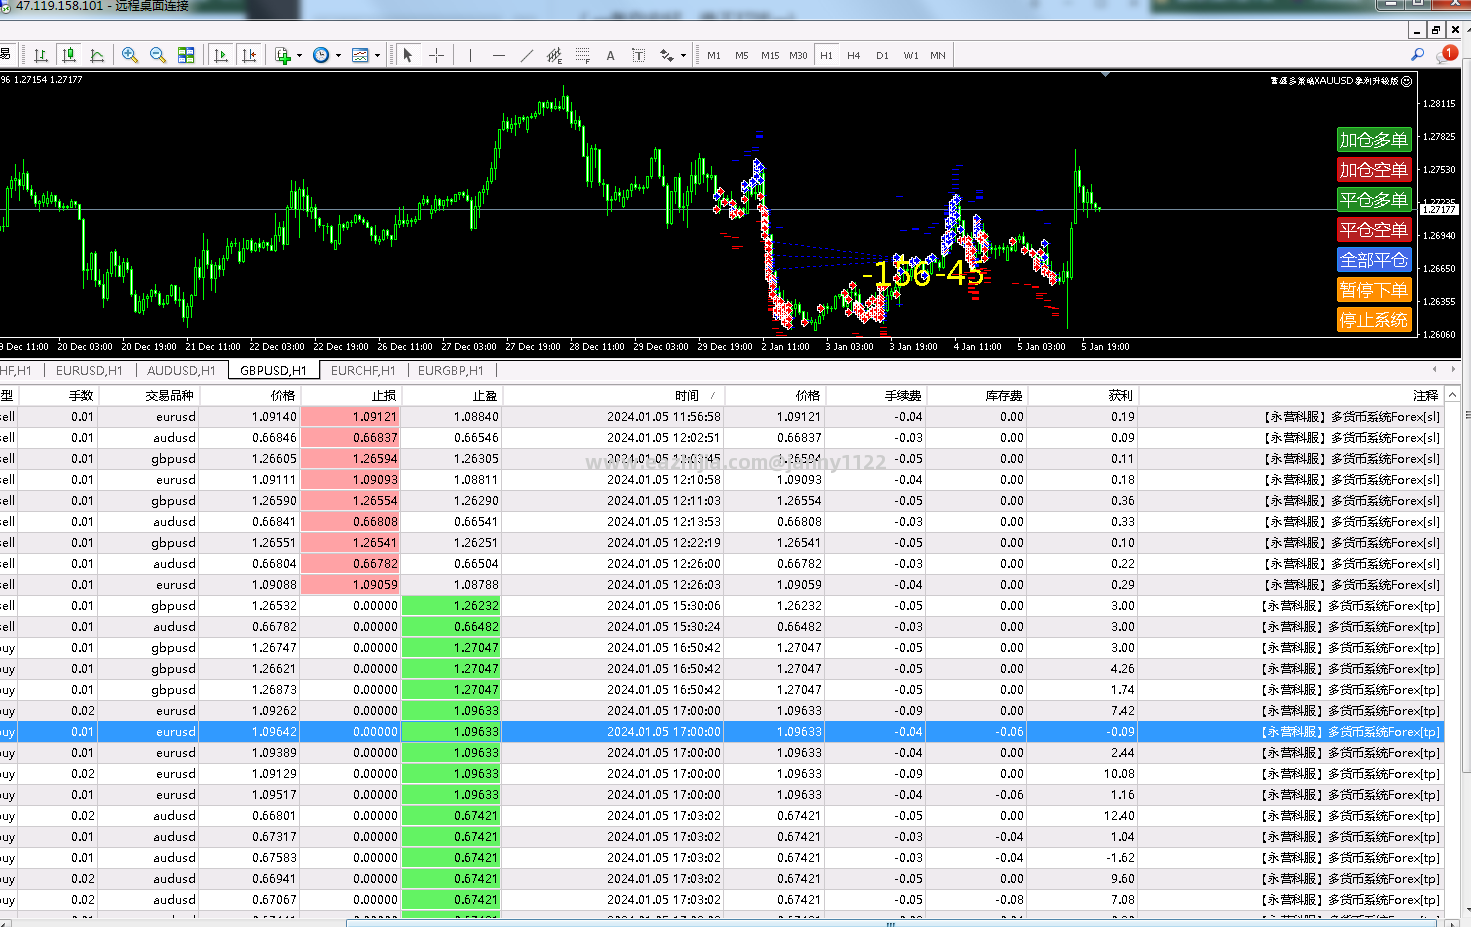1471x927 pixels.
Task: Tile chart windows with grid icon
Action: pyautogui.click(x=186, y=56)
